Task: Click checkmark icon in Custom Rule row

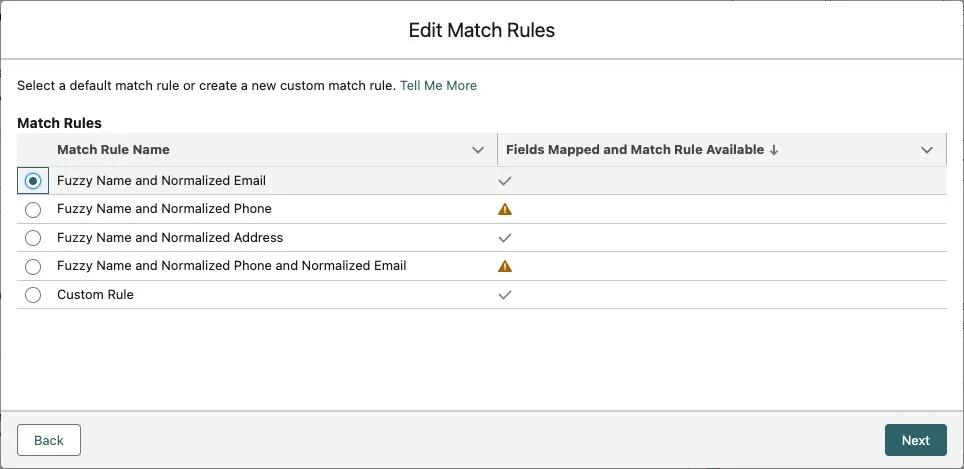Action: 505,295
